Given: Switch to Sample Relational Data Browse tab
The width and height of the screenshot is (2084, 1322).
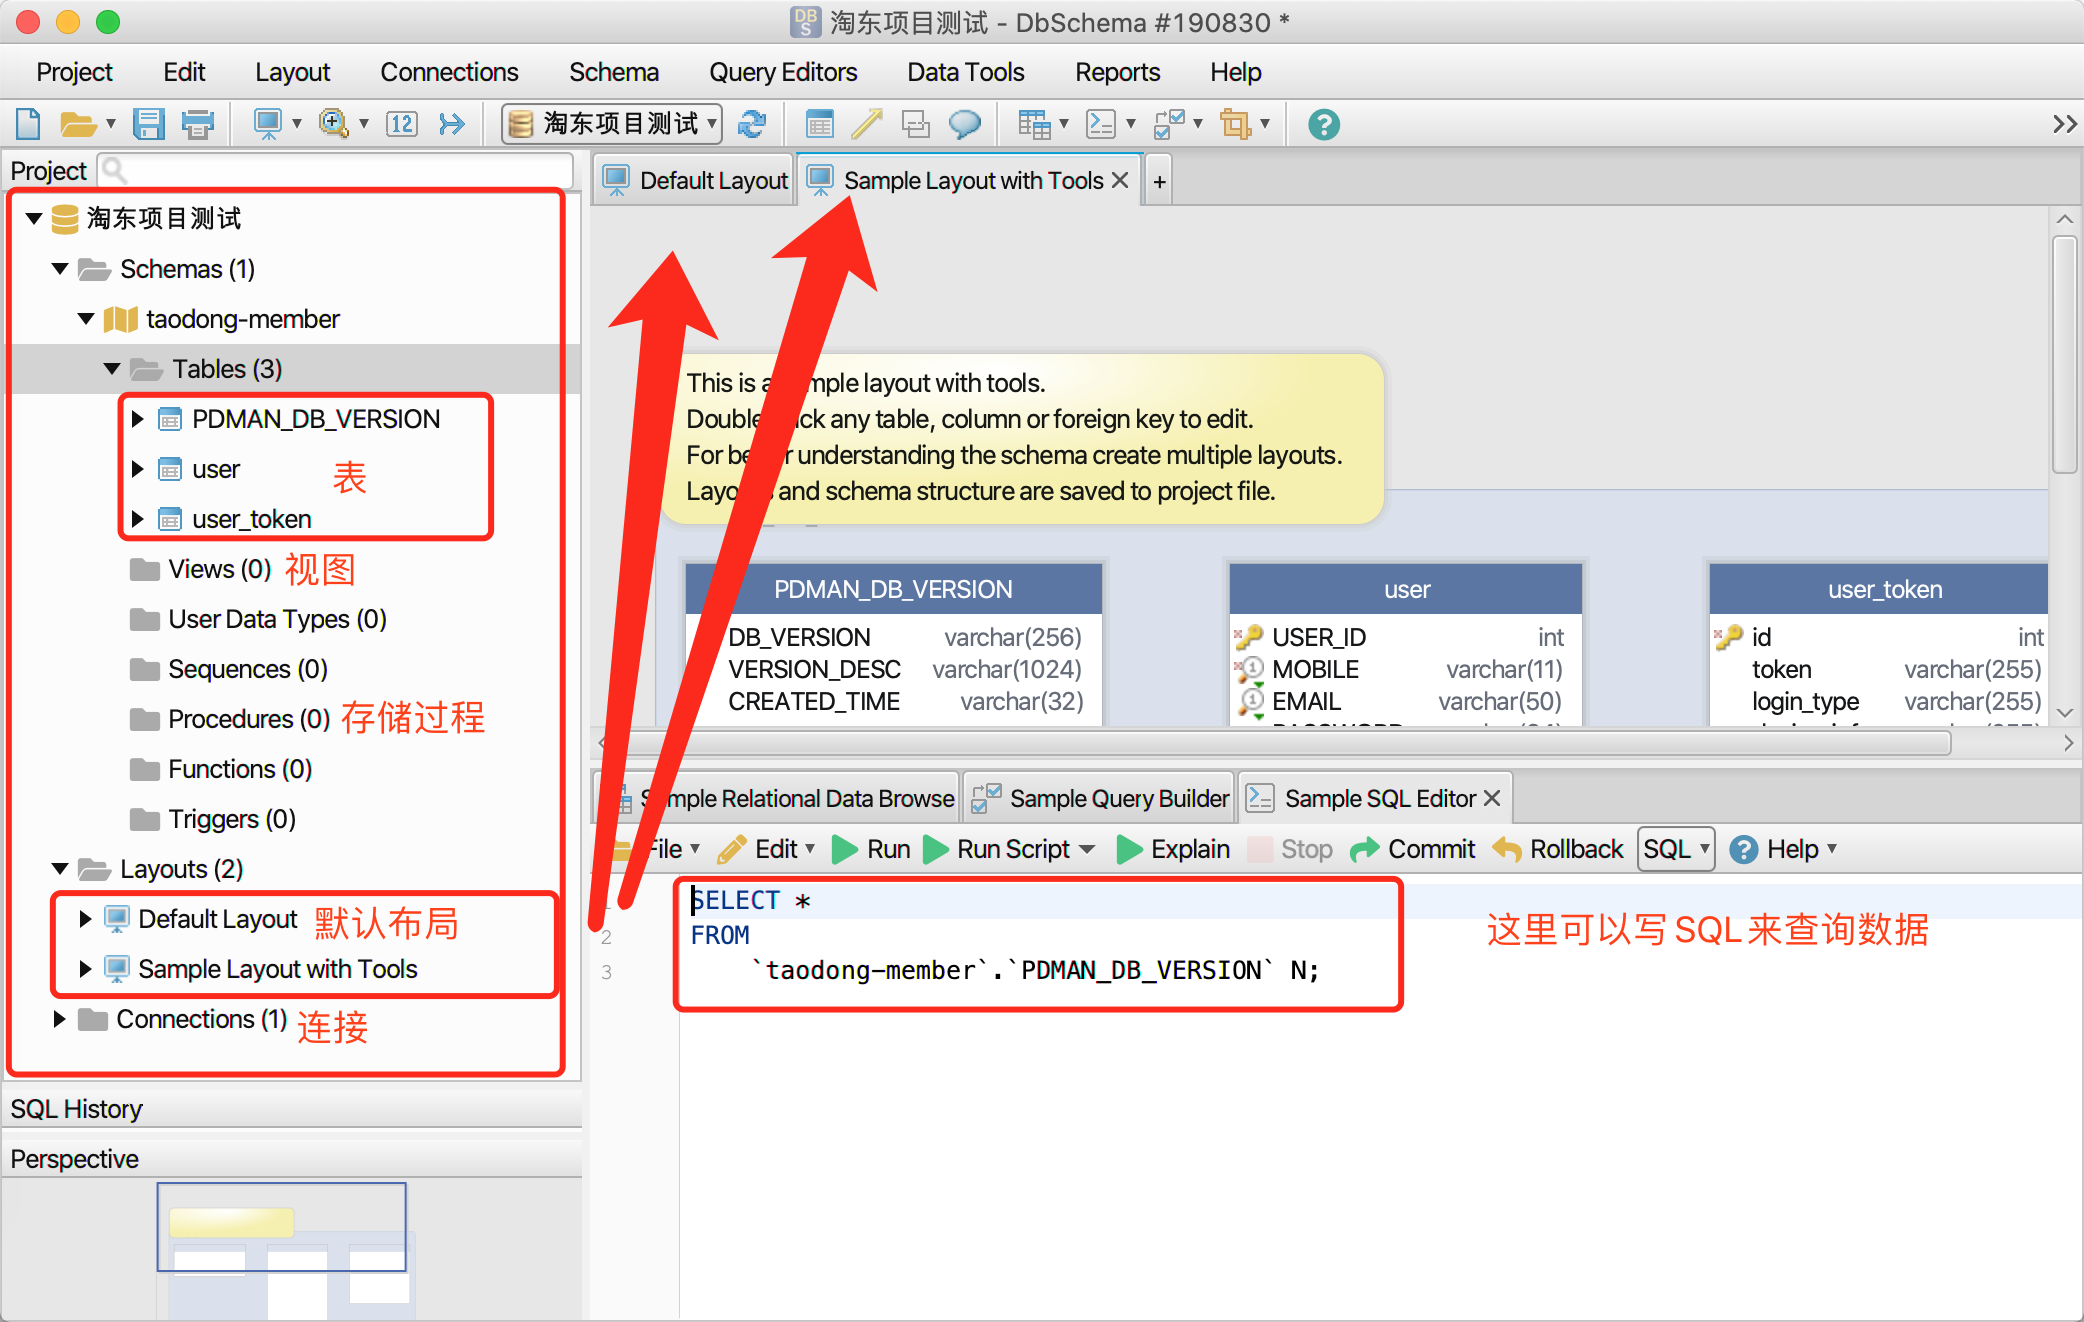Looking at the screenshot, I should pyautogui.click(x=779, y=798).
